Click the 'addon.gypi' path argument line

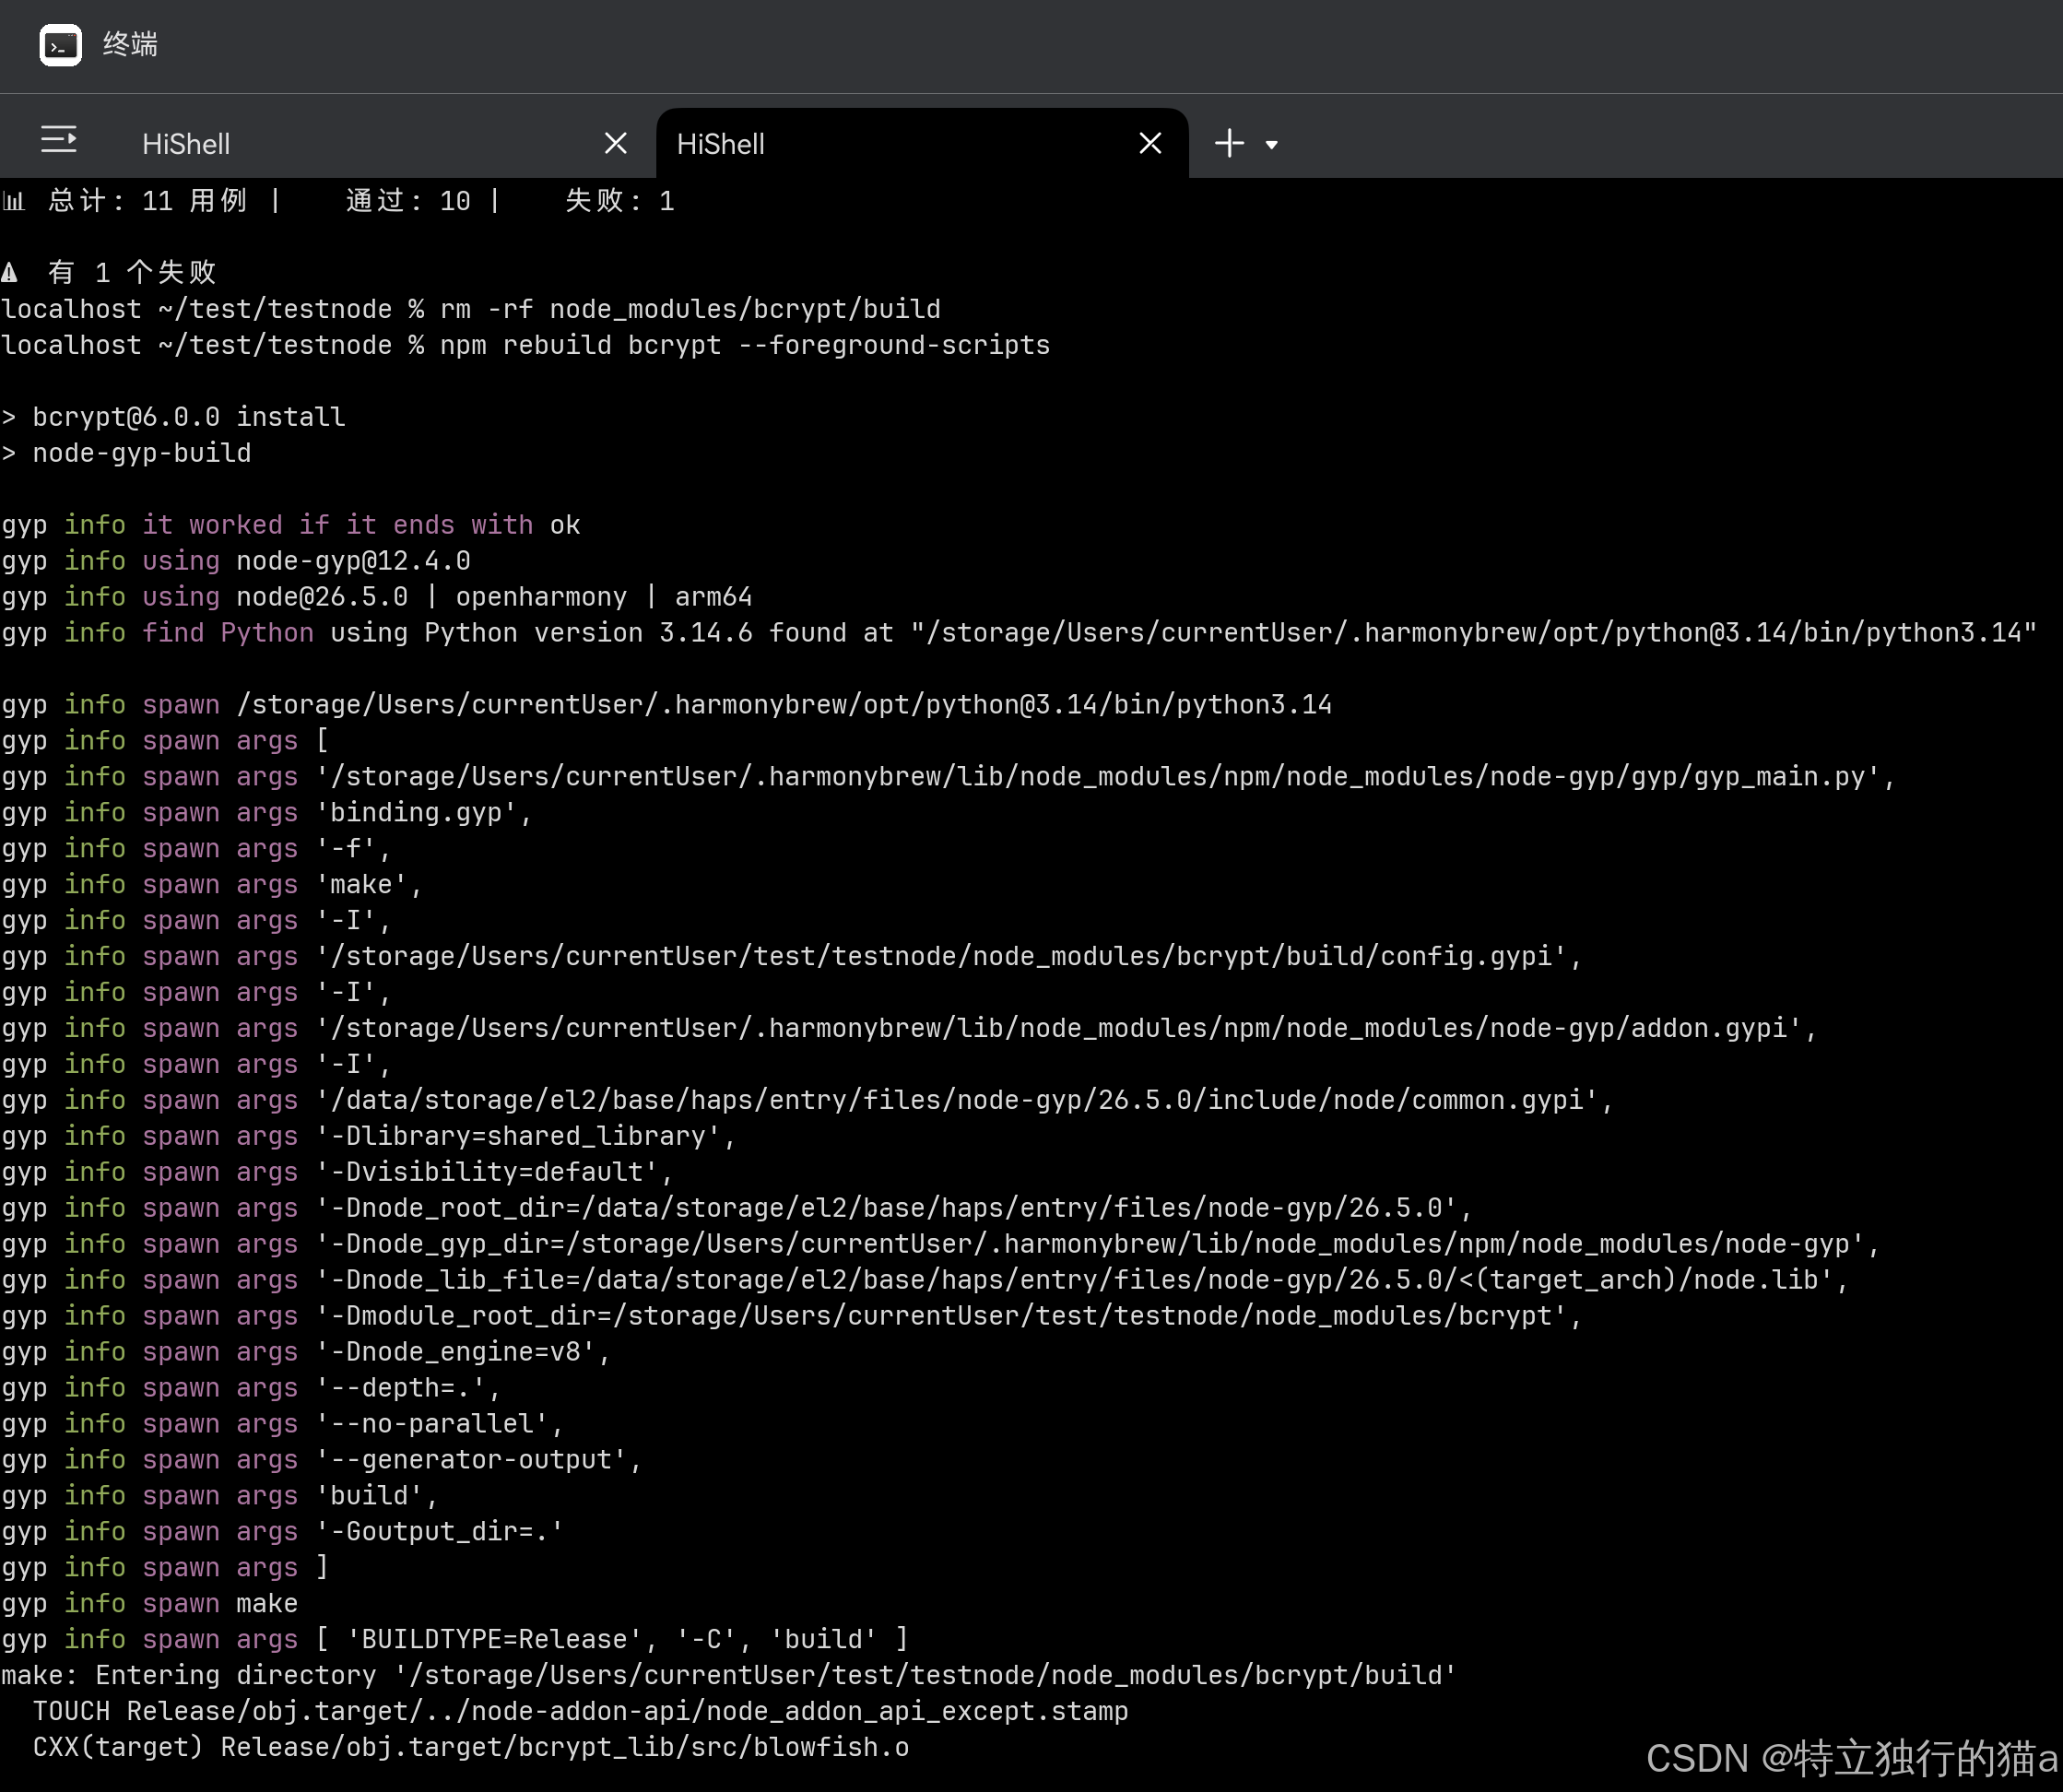click(x=909, y=1029)
